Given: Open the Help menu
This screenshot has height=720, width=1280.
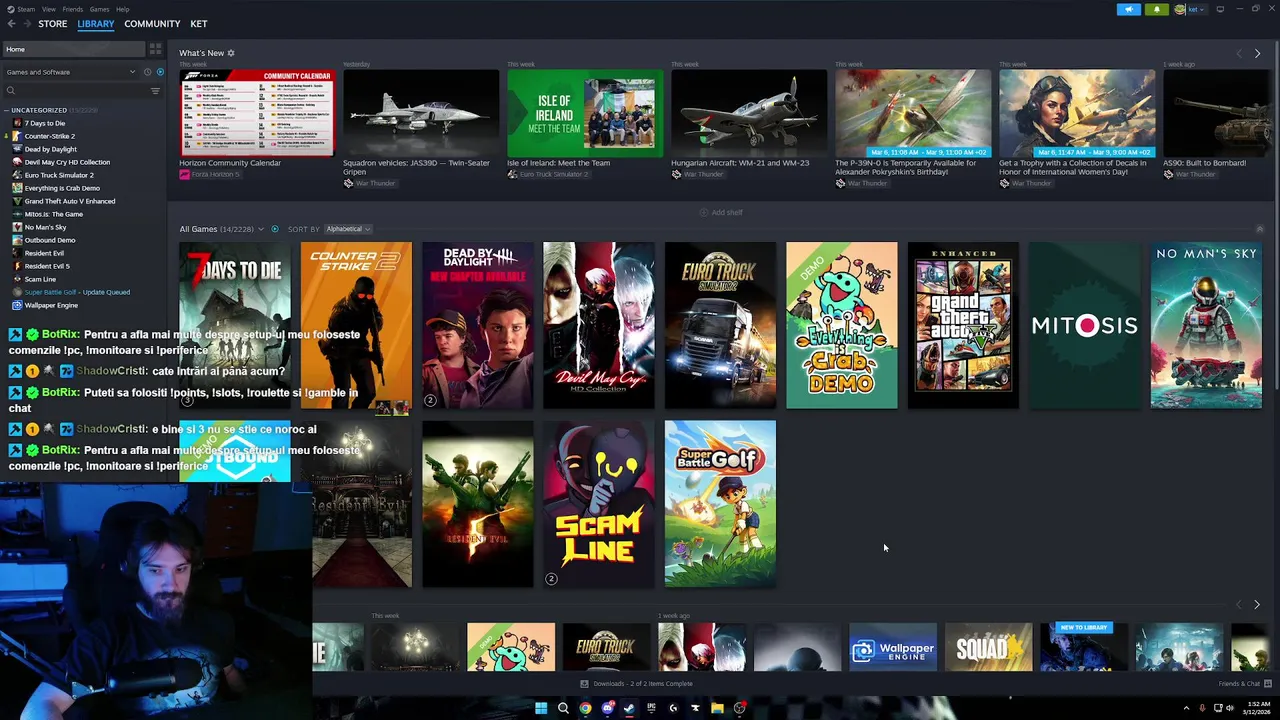Looking at the screenshot, I should tap(122, 9).
